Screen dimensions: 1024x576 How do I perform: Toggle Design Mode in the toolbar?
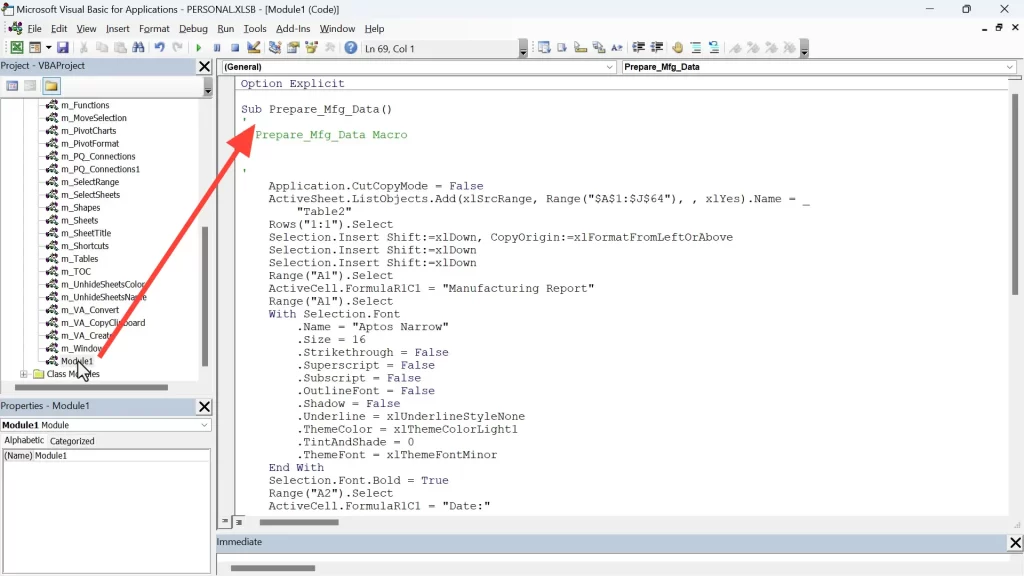254,48
